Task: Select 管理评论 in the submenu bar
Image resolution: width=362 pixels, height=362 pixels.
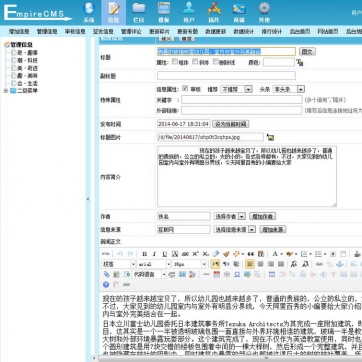Action: click(x=131, y=32)
